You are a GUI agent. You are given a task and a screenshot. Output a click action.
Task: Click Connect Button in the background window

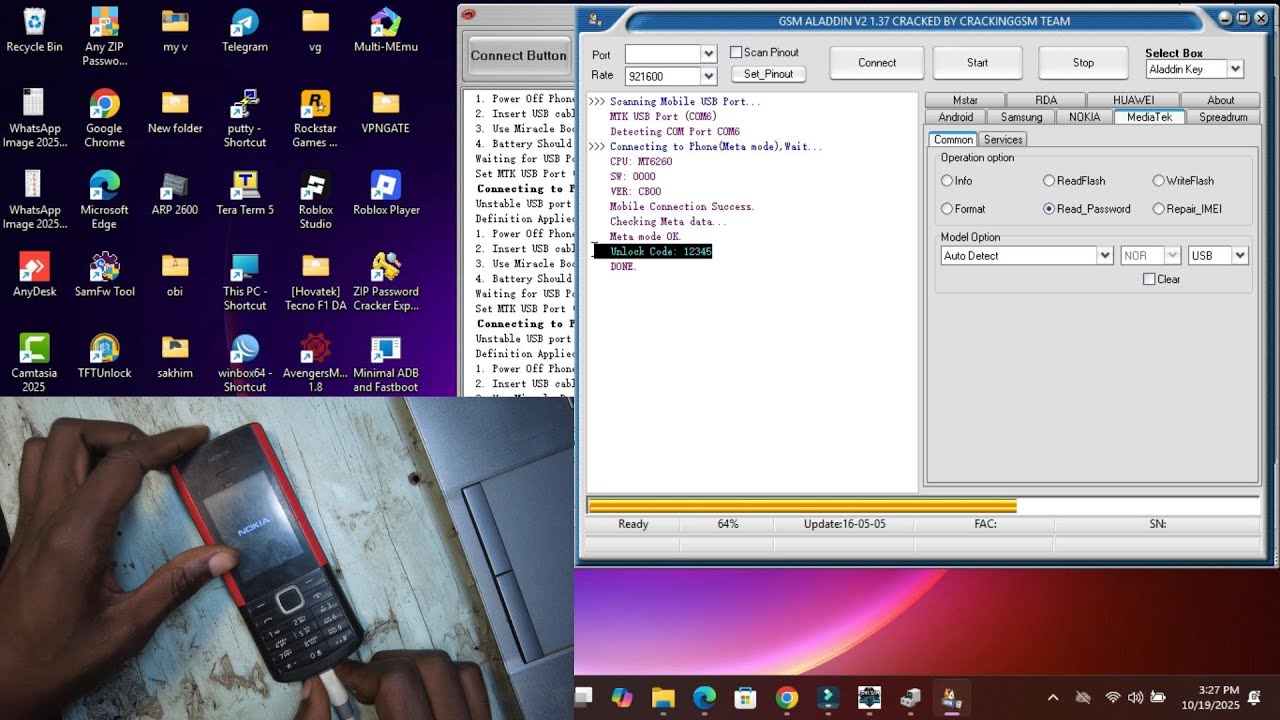pyautogui.click(x=518, y=56)
